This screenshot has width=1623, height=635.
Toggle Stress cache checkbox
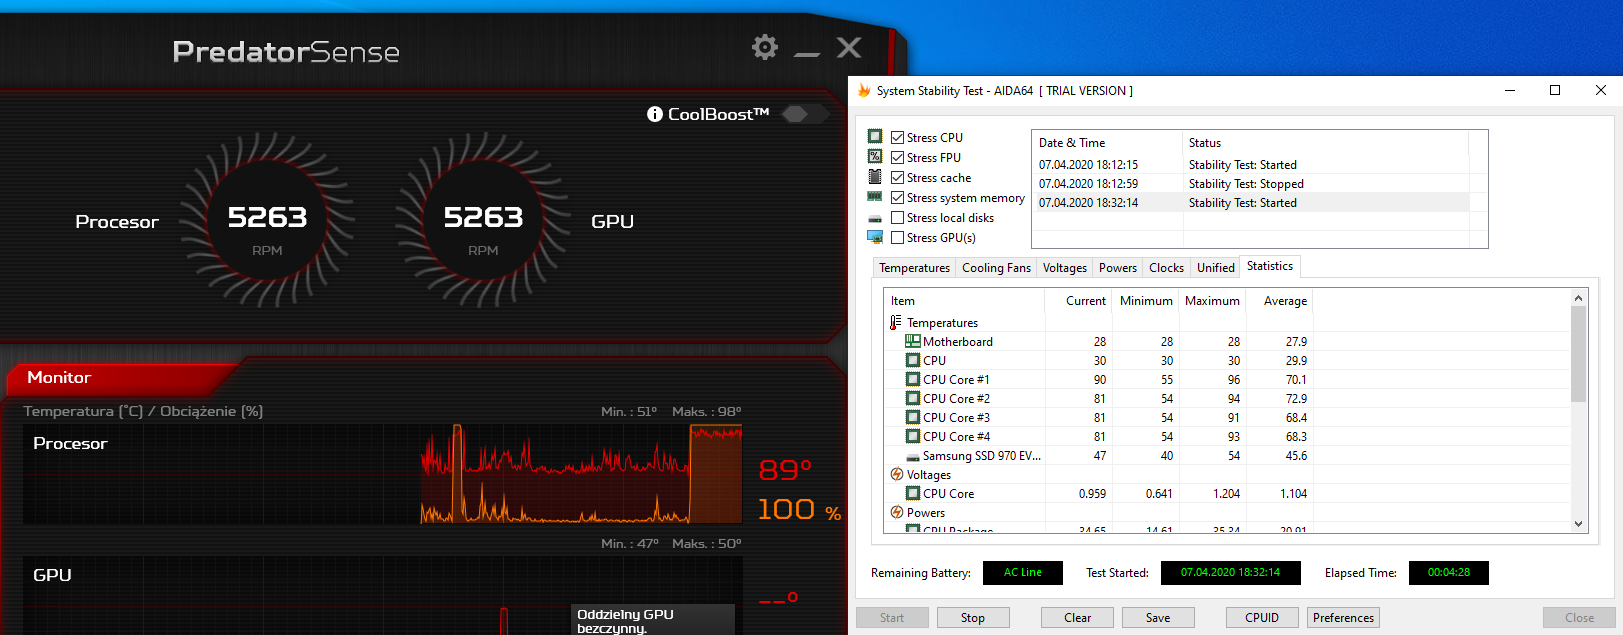pos(897,178)
